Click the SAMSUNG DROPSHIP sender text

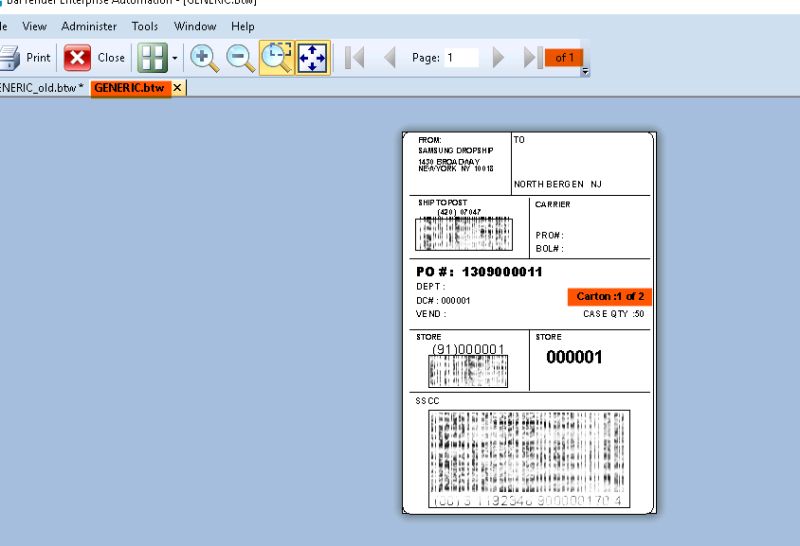[x=456, y=151]
